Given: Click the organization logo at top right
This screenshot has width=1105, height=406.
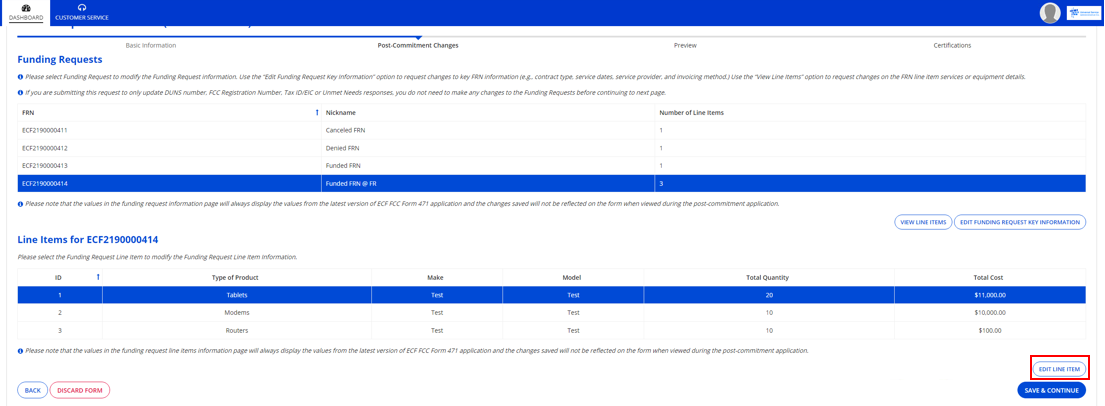Looking at the screenshot, I should point(1083,13).
